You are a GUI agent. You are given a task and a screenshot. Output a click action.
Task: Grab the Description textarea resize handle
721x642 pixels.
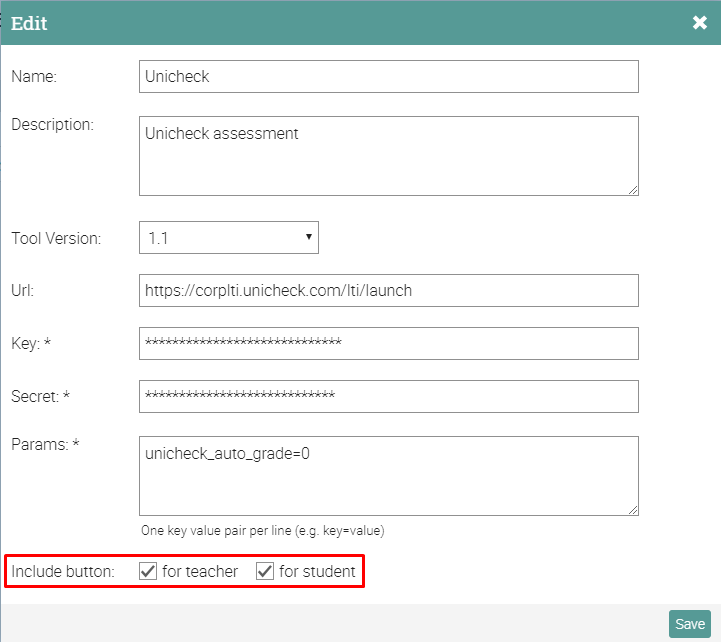tap(633, 190)
